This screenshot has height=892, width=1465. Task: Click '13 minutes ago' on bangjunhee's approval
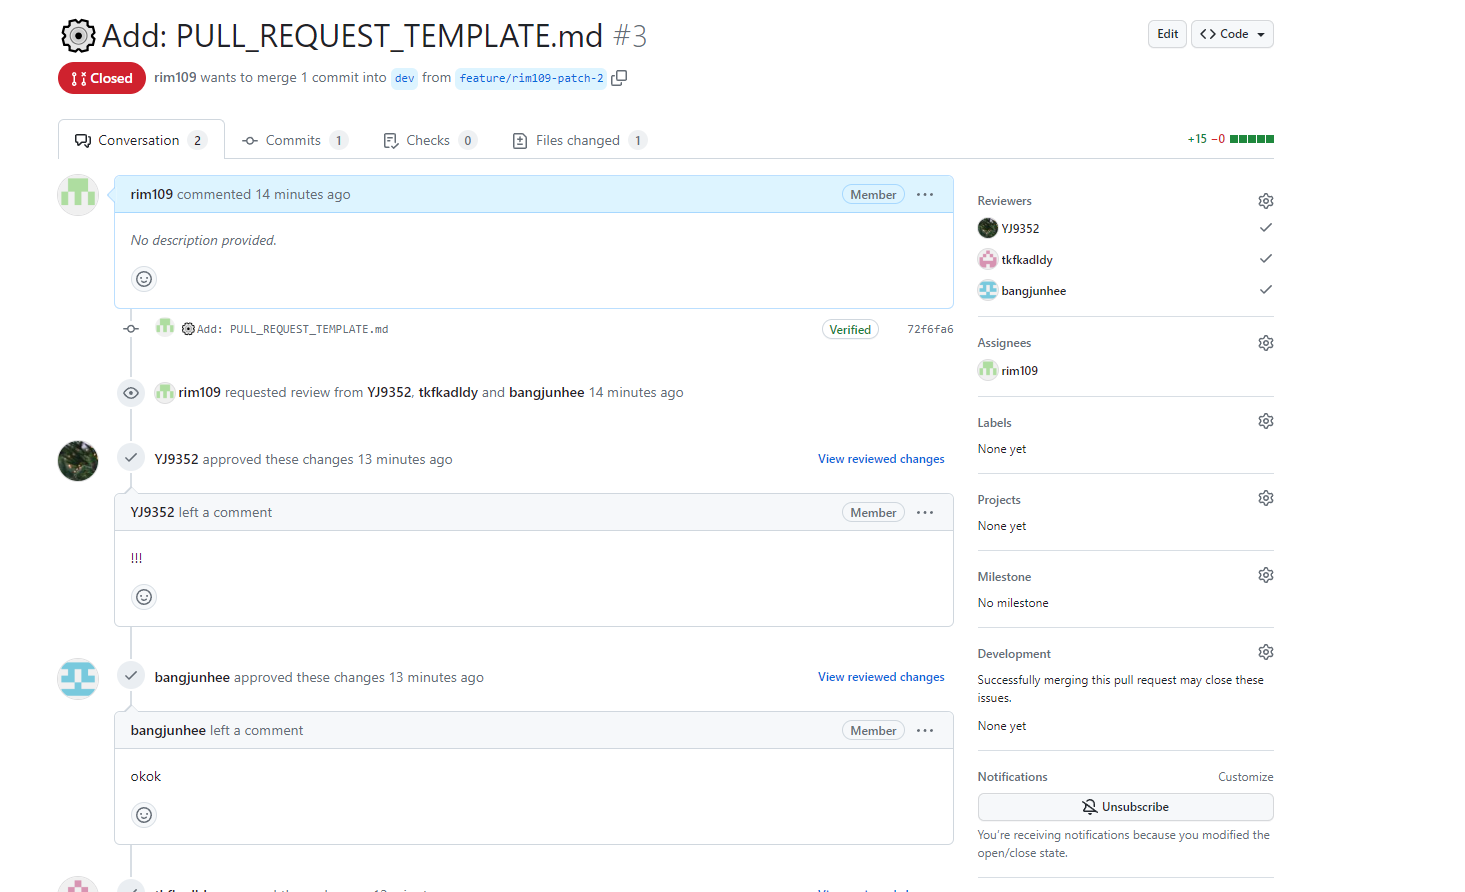436,677
